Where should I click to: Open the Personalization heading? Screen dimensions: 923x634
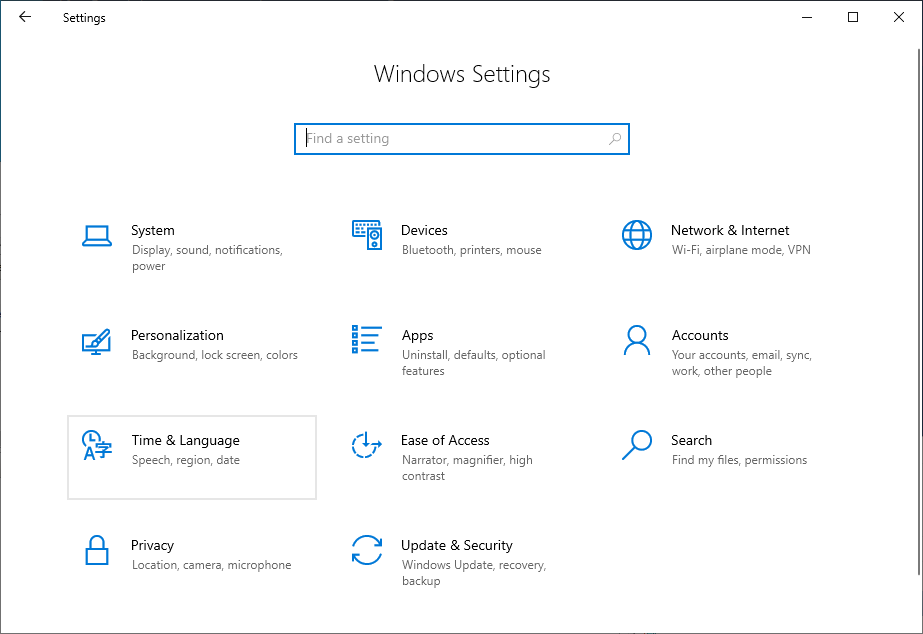pyautogui.click(x=177, y=335)
